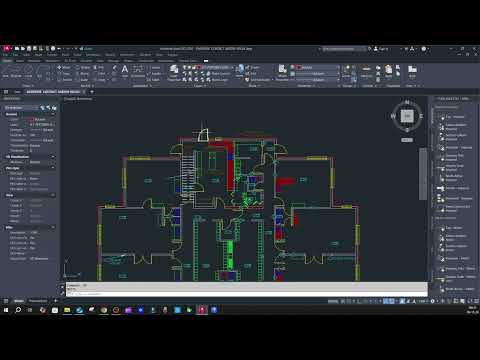This screenshot has height=360, width=480.
Task: Click the Color ByLayer swatch in Properties palette
Action: coord(32,119)
